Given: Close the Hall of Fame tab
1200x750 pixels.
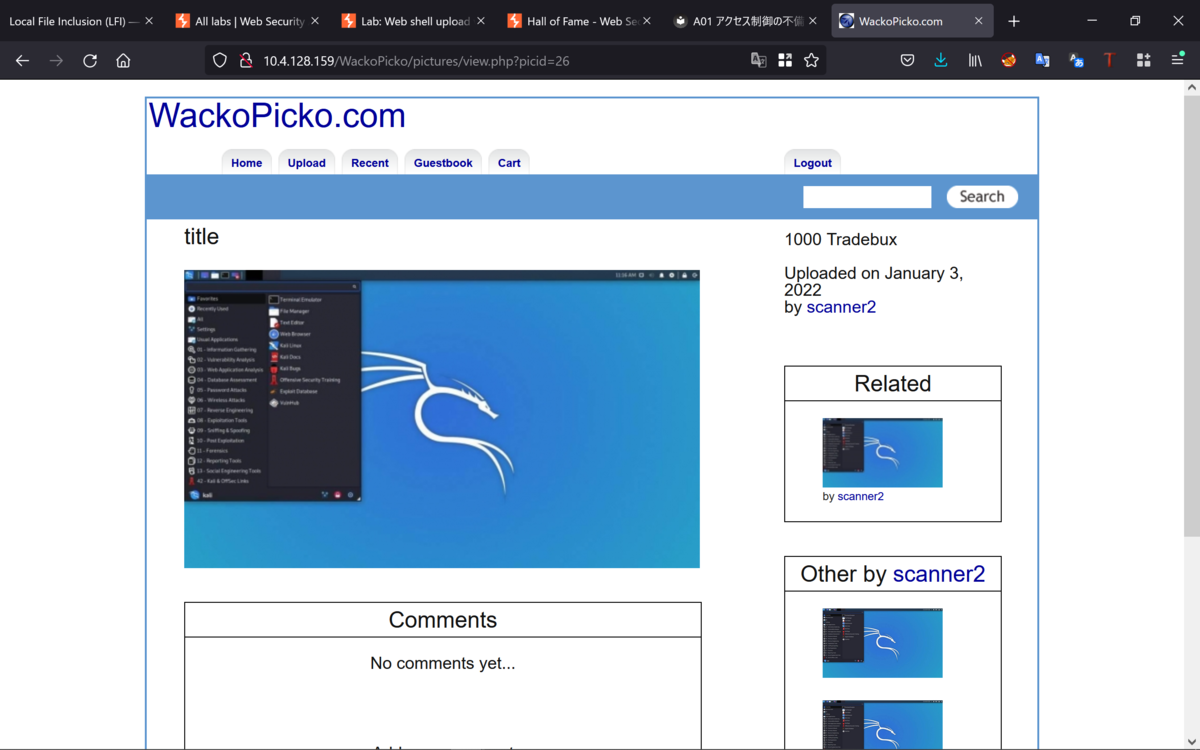Looking at the screenshot, I should [x=647, y=21].
